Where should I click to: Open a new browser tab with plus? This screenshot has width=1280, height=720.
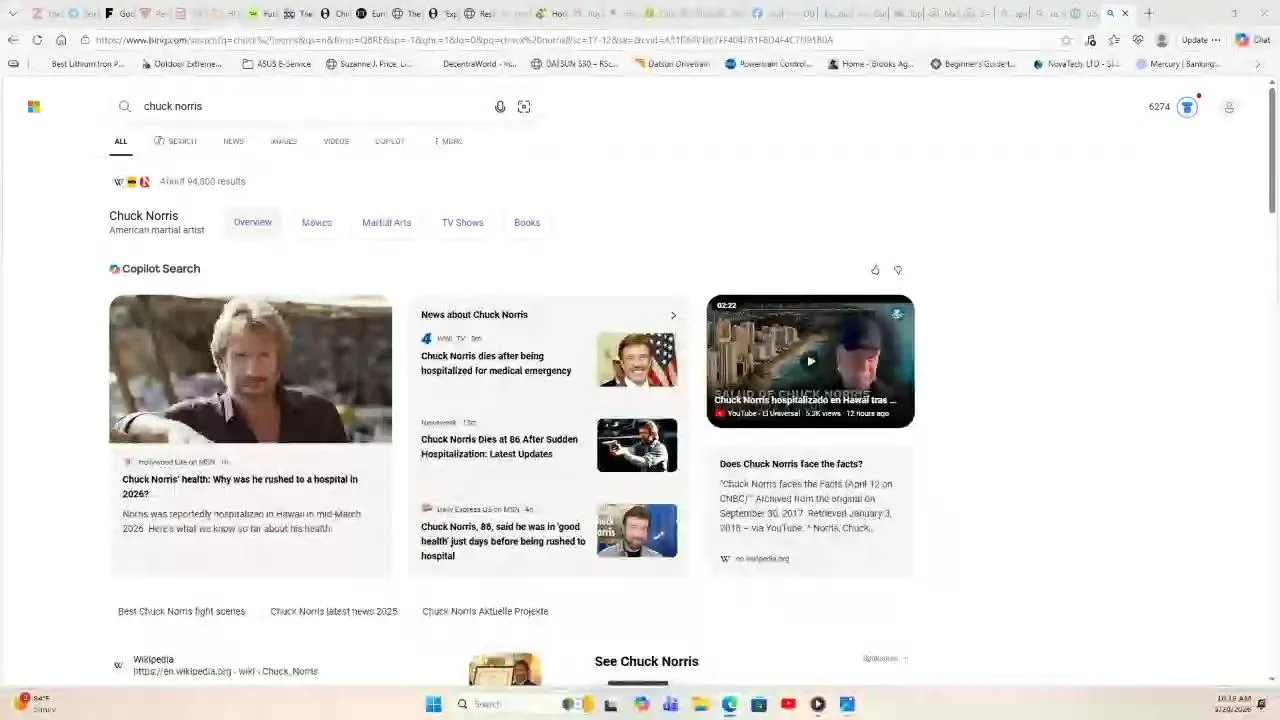tap(1148, 13)
